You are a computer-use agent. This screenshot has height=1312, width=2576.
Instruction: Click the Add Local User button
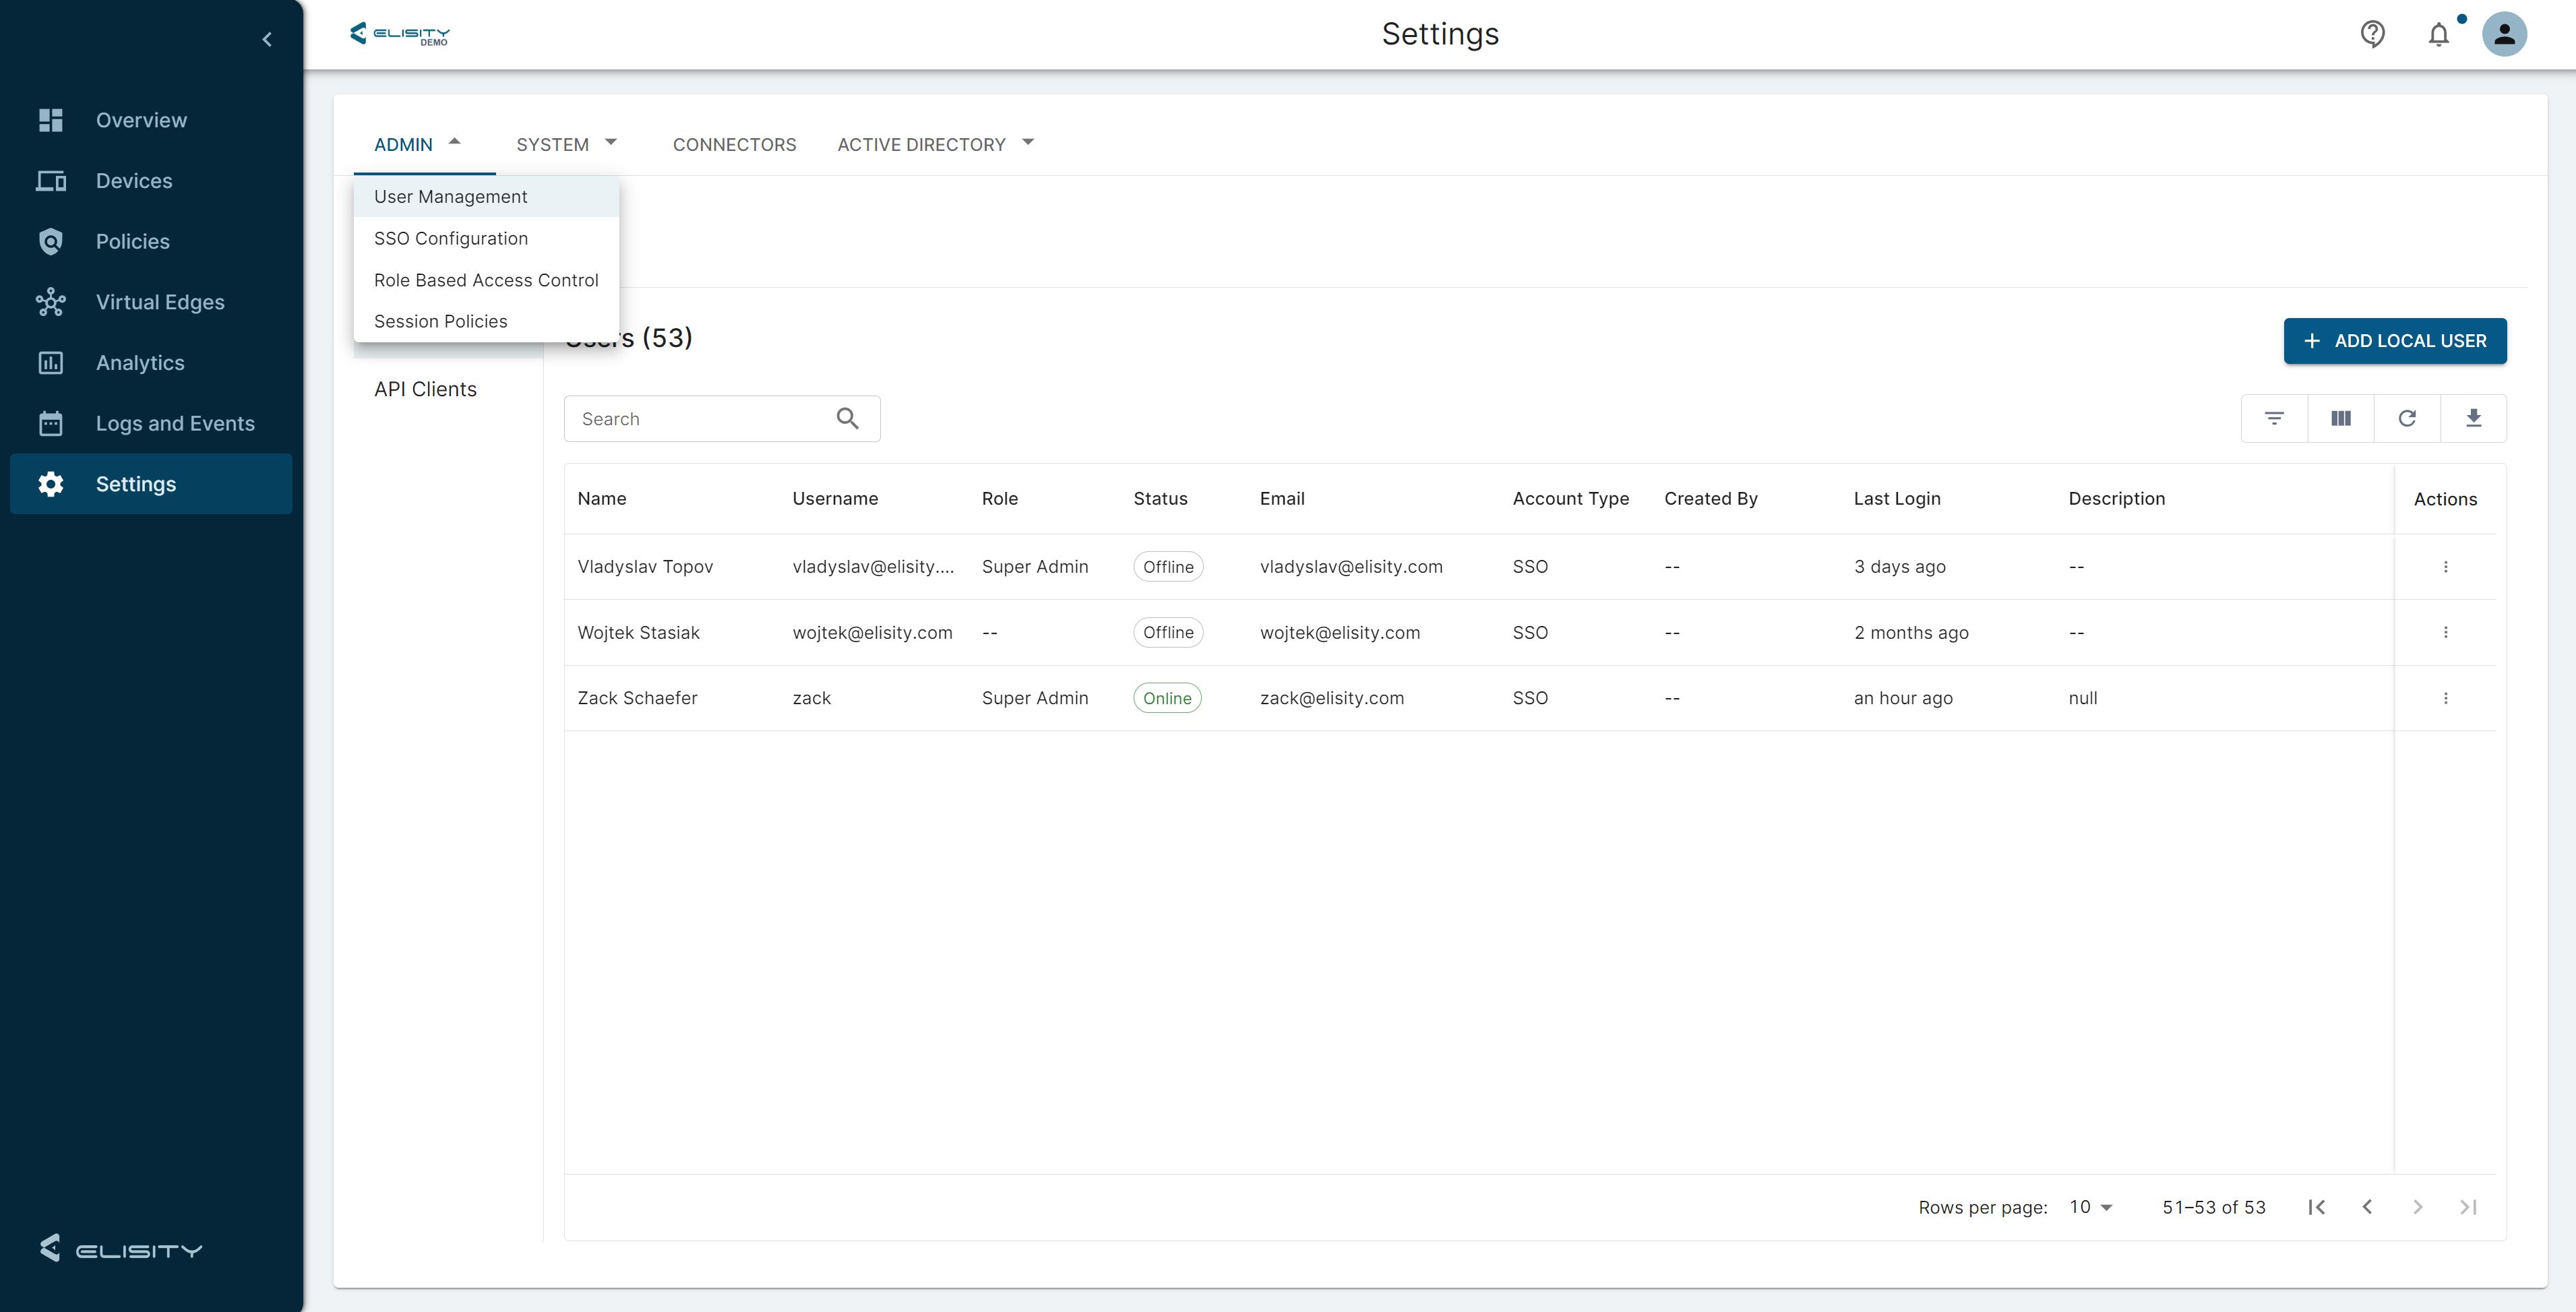[x=2394, y=341]
